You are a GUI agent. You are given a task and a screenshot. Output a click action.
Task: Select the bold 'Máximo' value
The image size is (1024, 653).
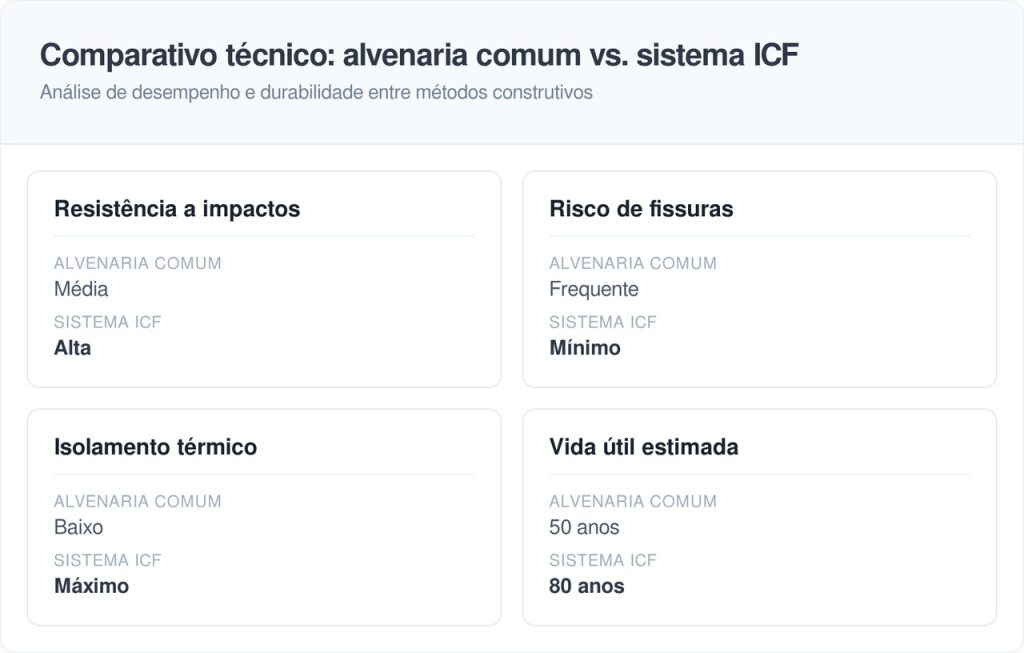pyautogui.click(x=91, y=586)
